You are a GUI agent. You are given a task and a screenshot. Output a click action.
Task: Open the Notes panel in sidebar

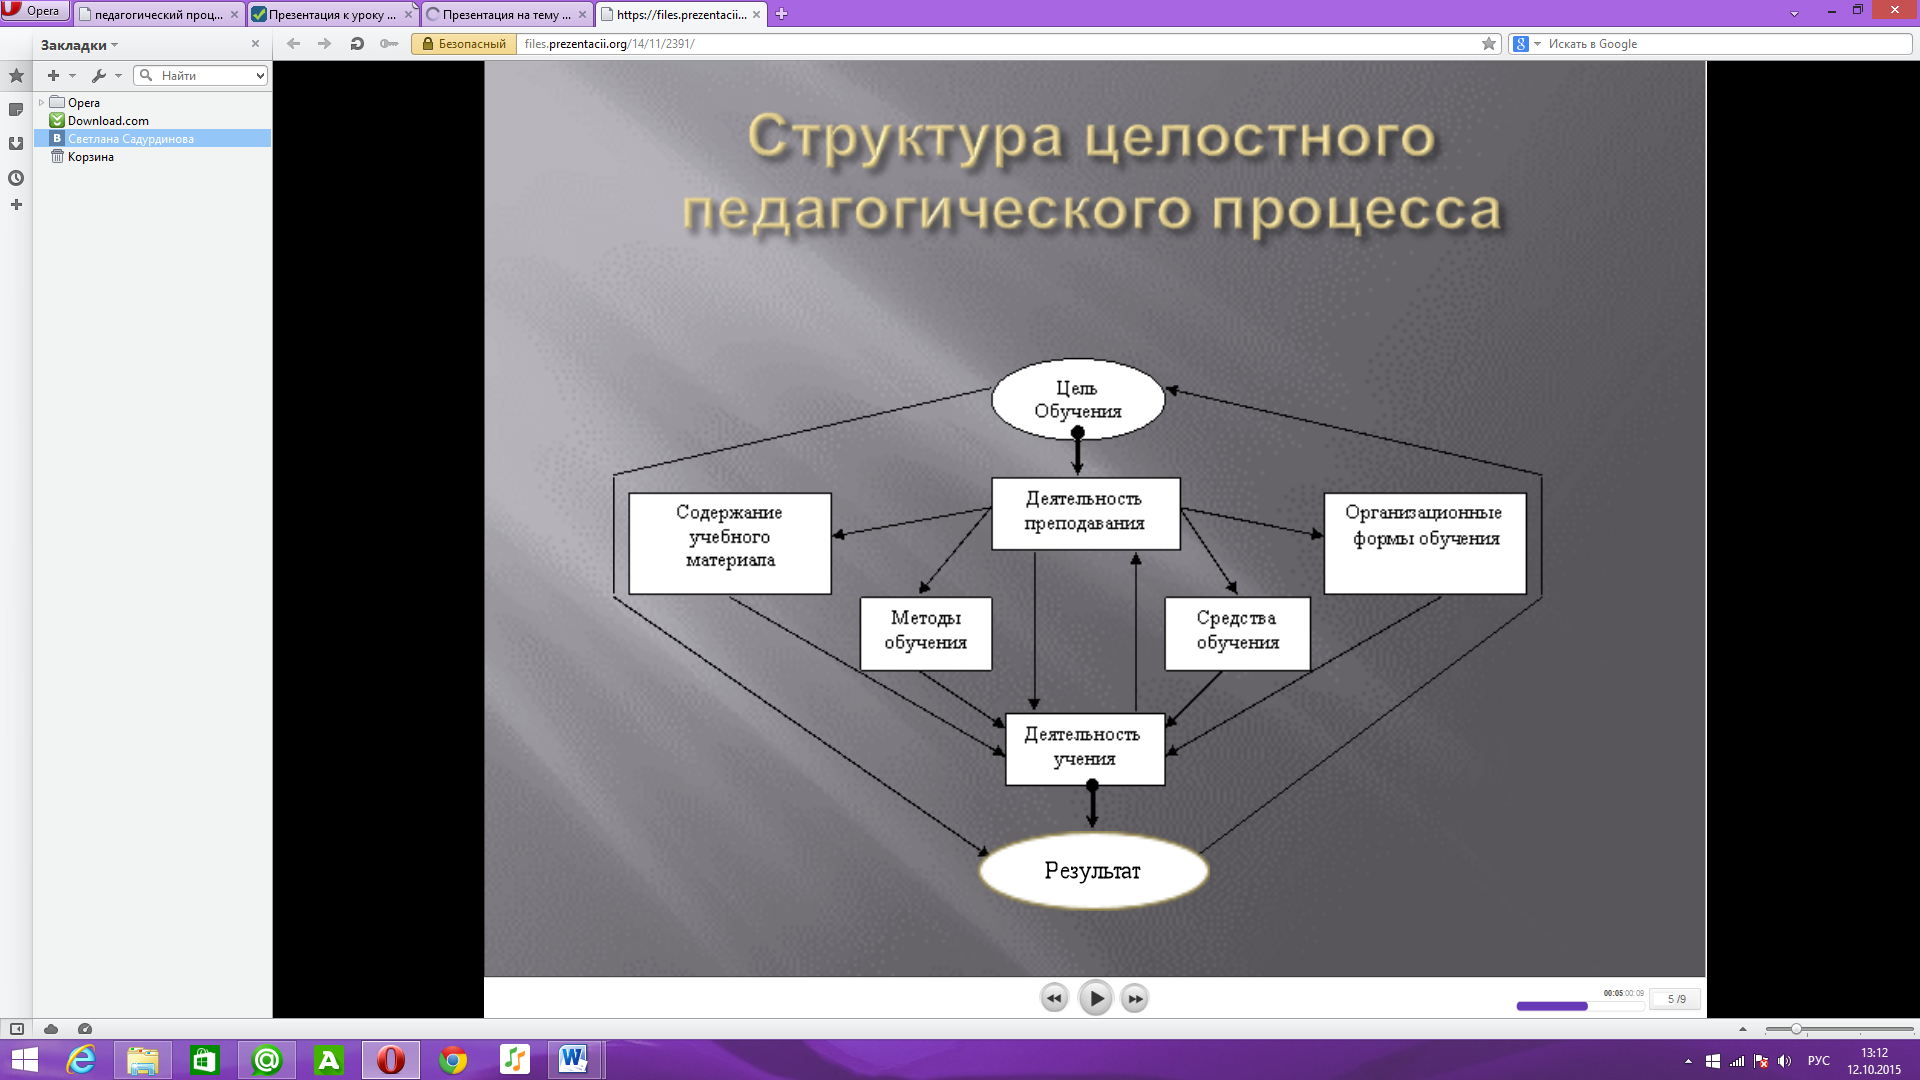click(x=16, y=110)
